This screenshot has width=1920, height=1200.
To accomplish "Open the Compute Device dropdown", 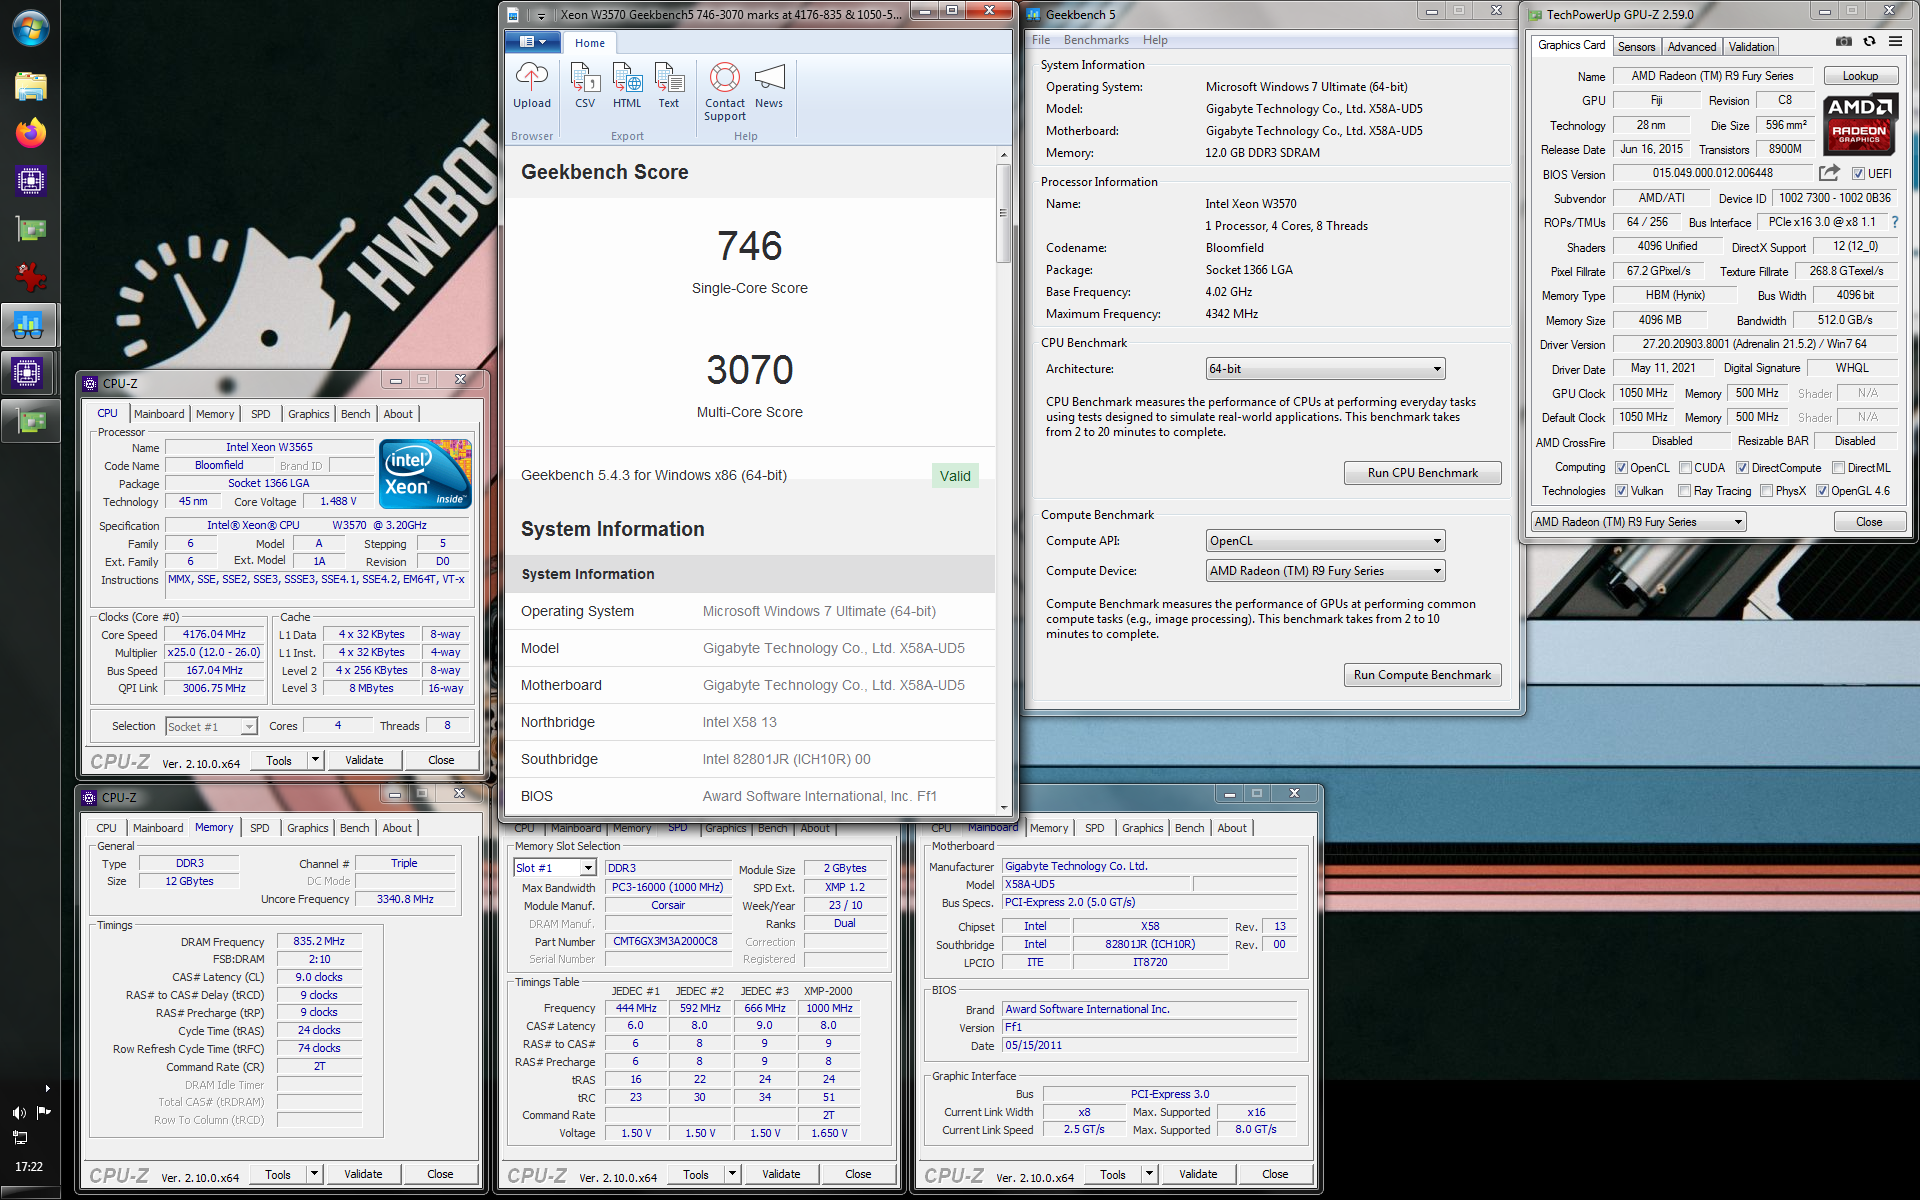I will (1325, 571).
